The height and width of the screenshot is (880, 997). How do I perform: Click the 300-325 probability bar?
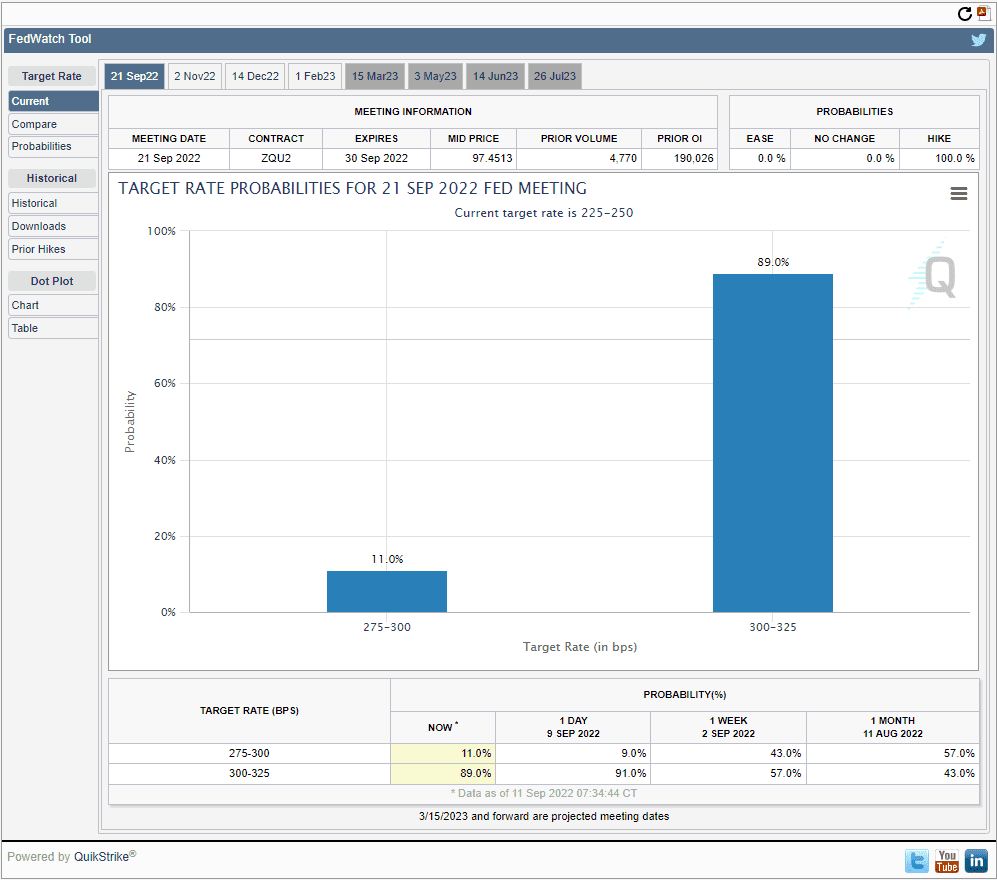click(x=772, y=442)
